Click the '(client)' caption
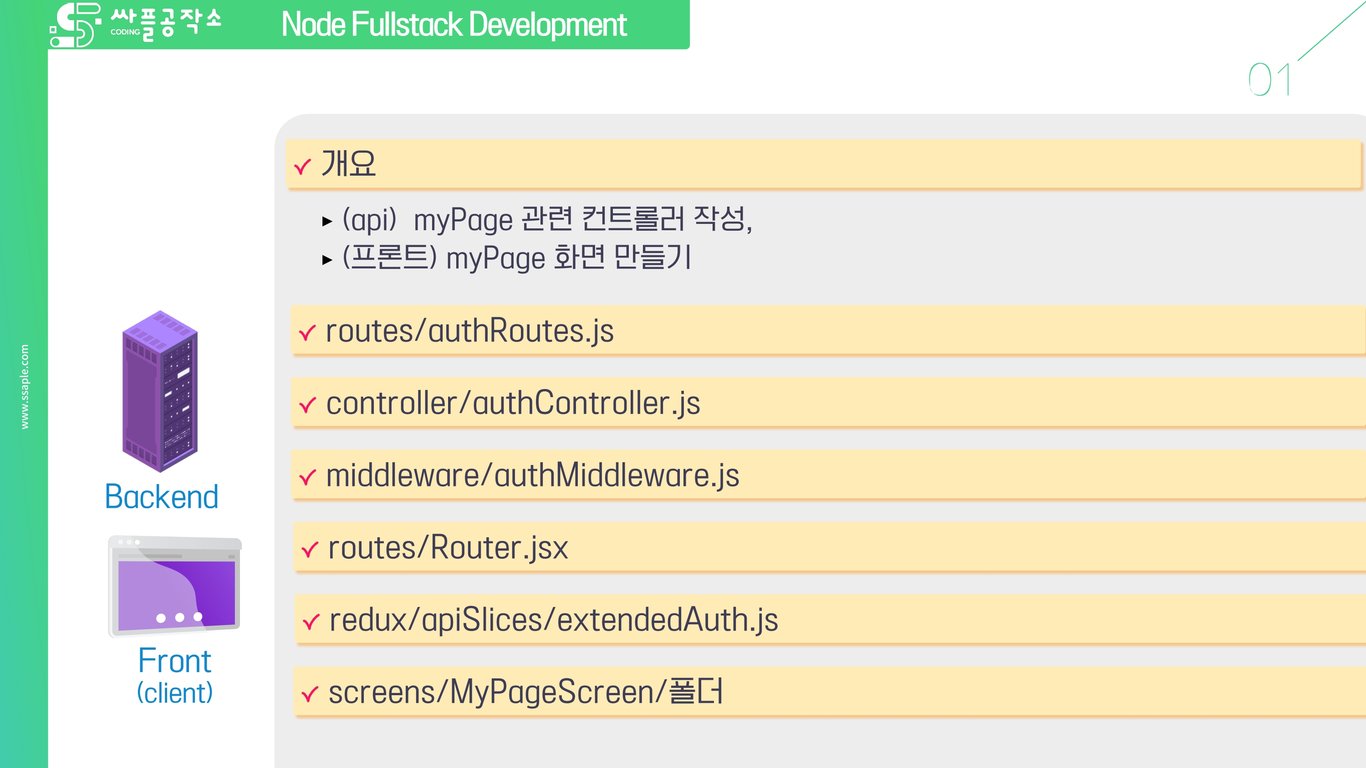Screen dimensions: 1366x768 click(x=175, y=692)
